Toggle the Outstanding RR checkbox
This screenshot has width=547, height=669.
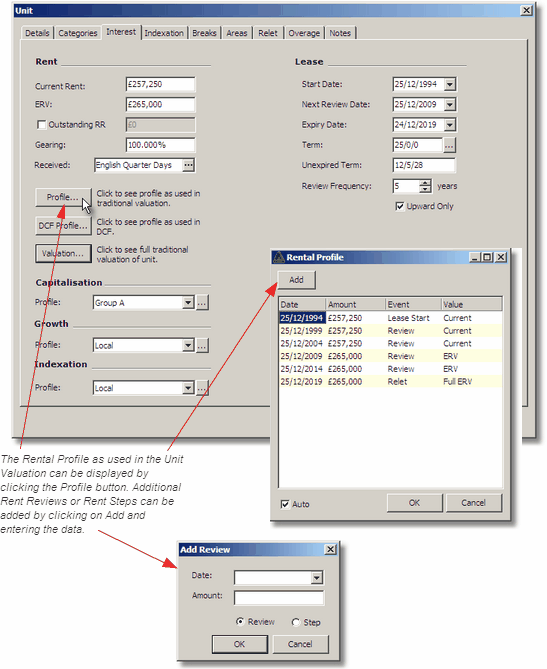click(x=41, y=125)
